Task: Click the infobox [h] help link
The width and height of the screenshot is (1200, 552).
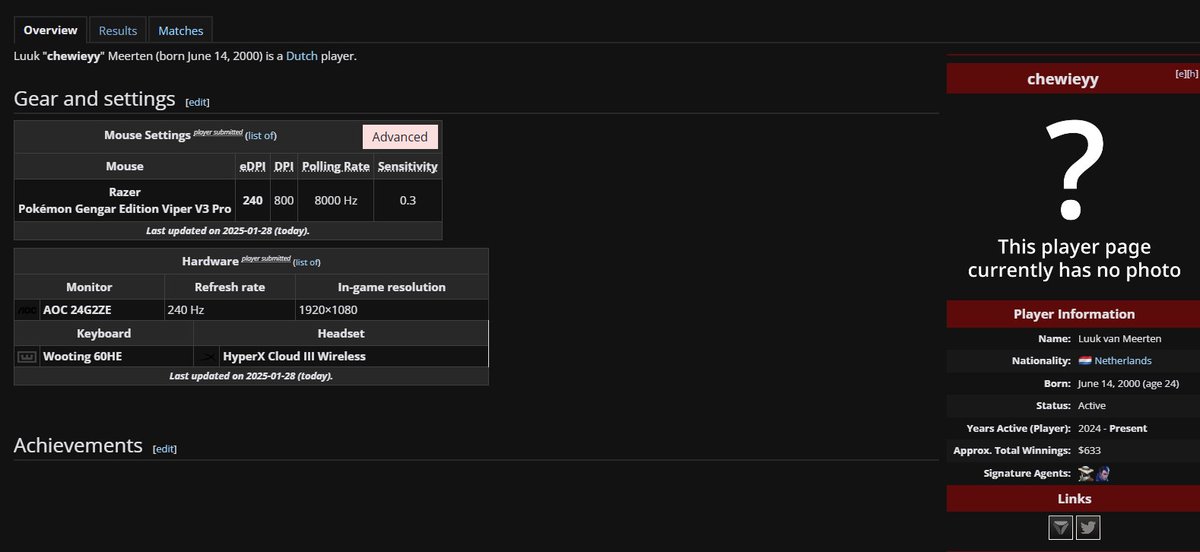Action: 1192,74
